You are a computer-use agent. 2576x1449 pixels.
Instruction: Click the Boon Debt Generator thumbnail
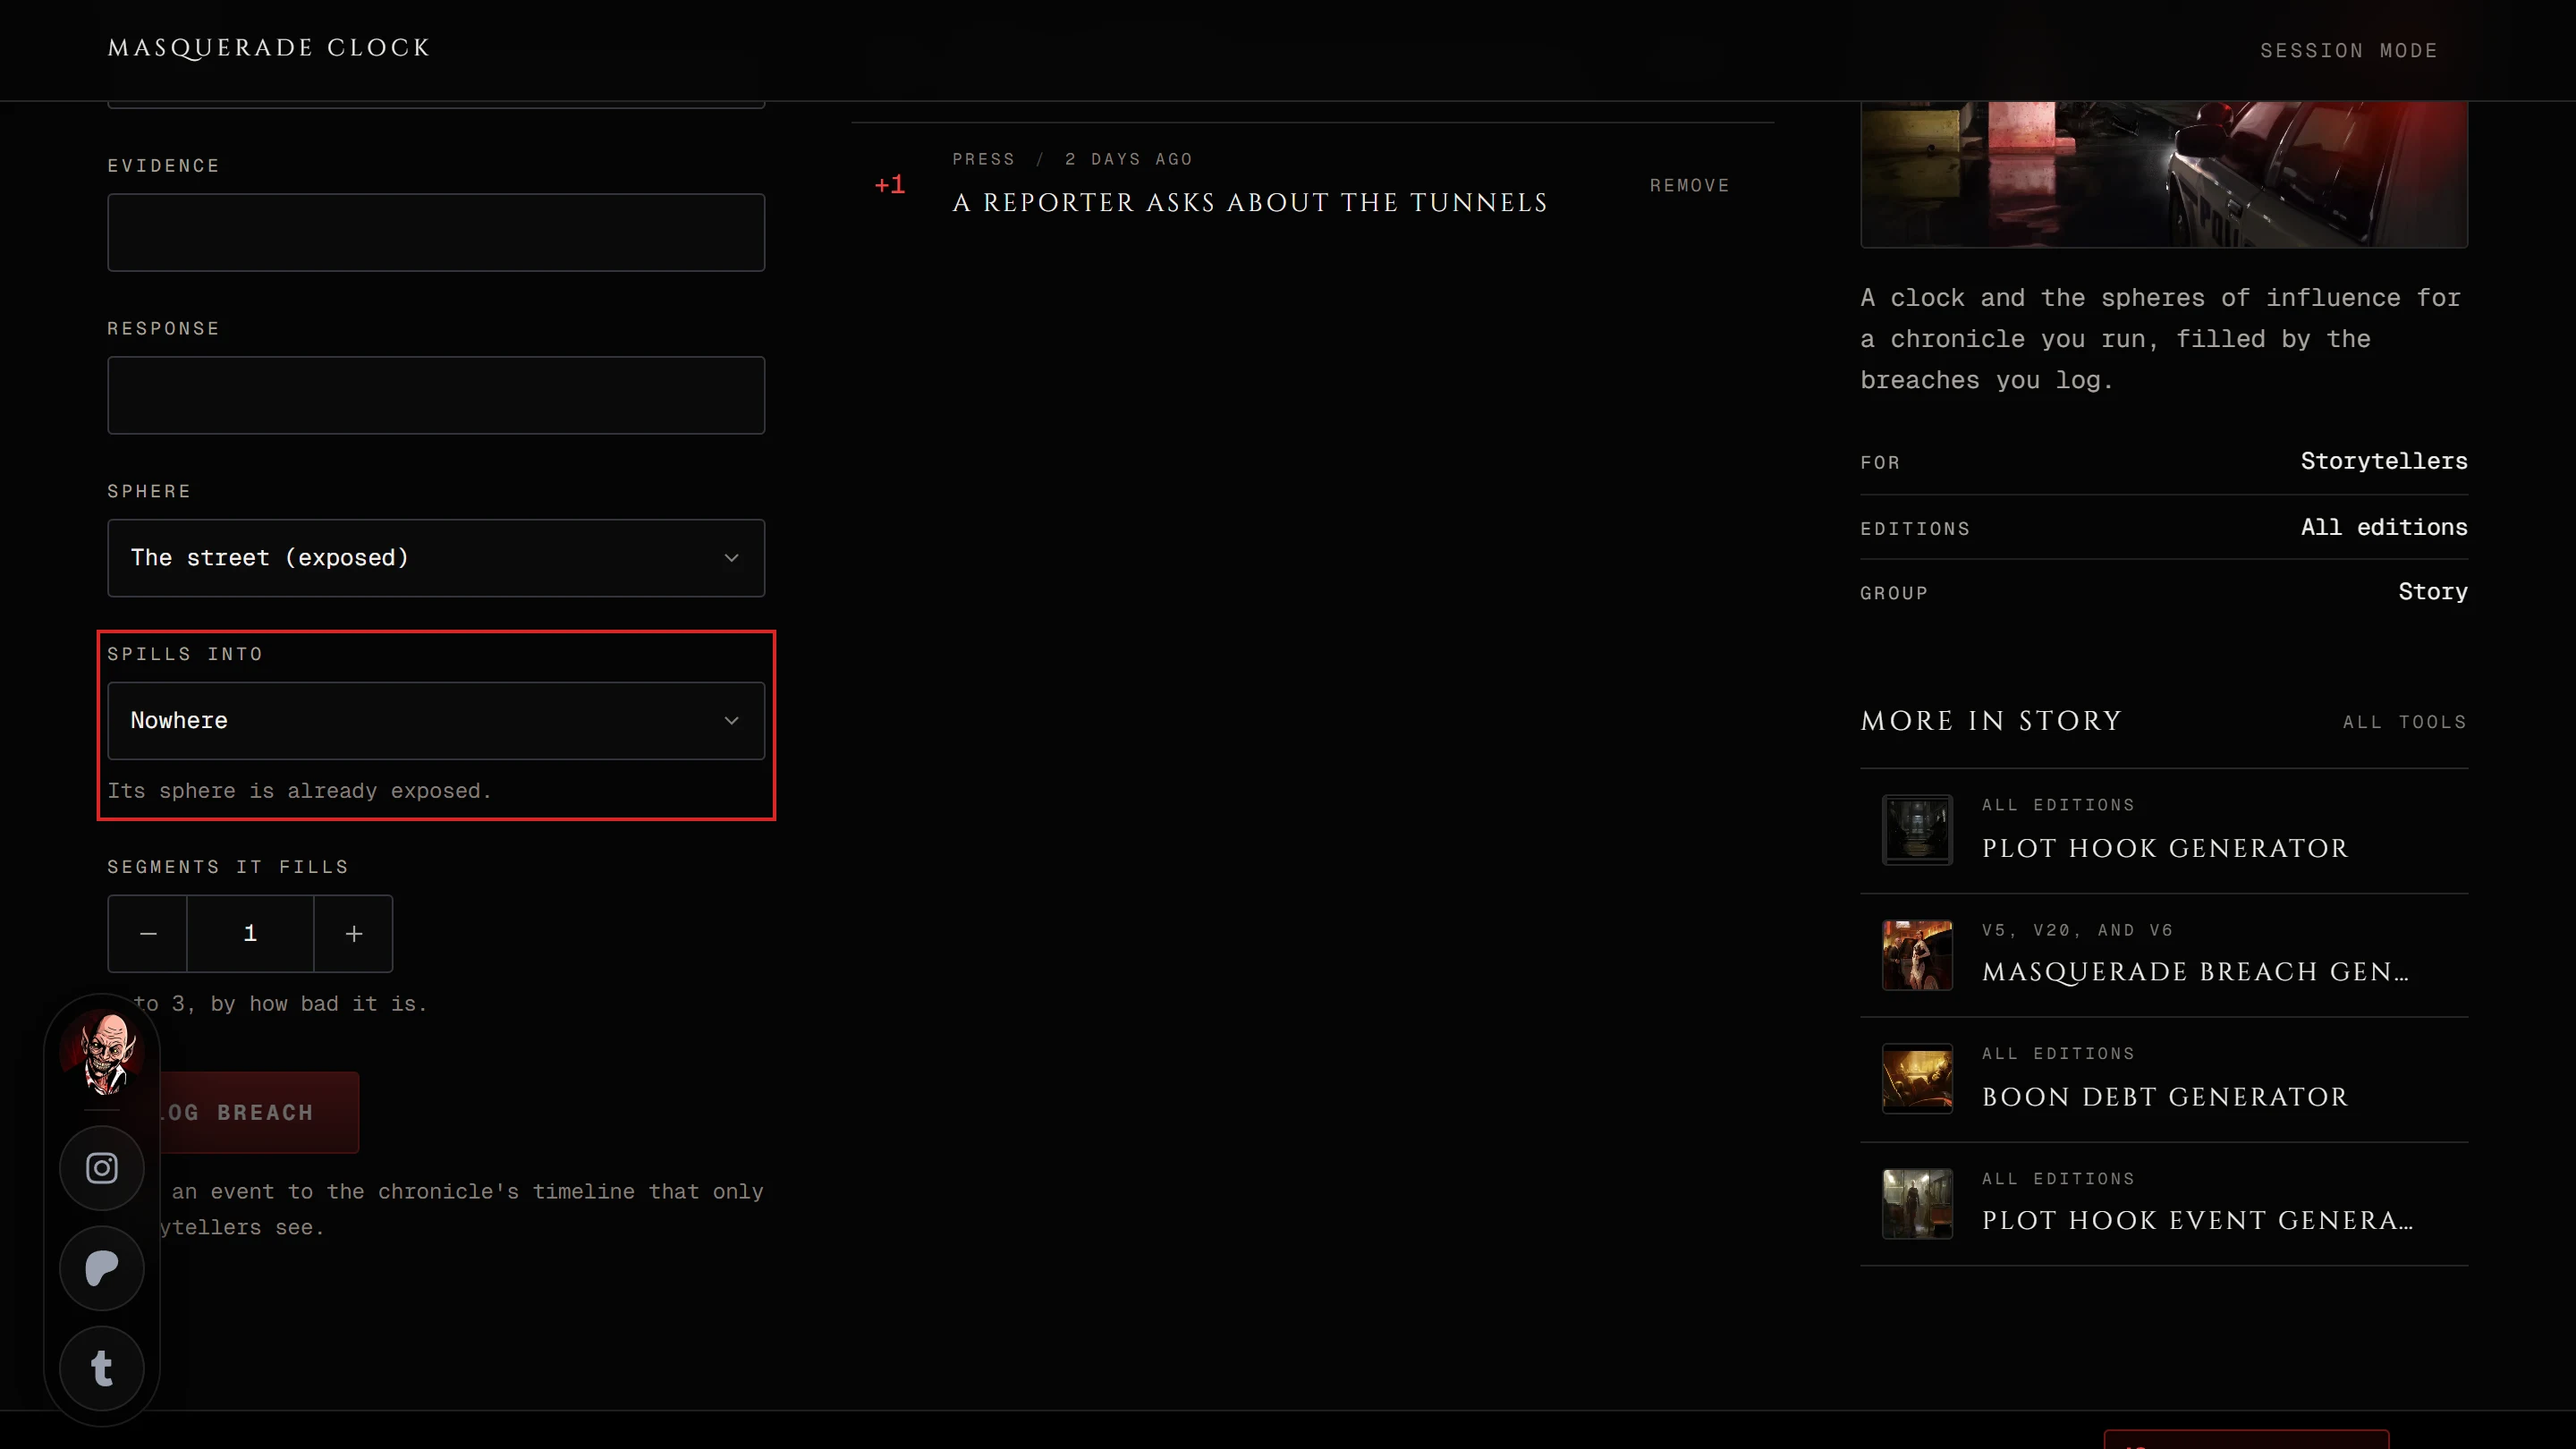pos(1917,1079)
